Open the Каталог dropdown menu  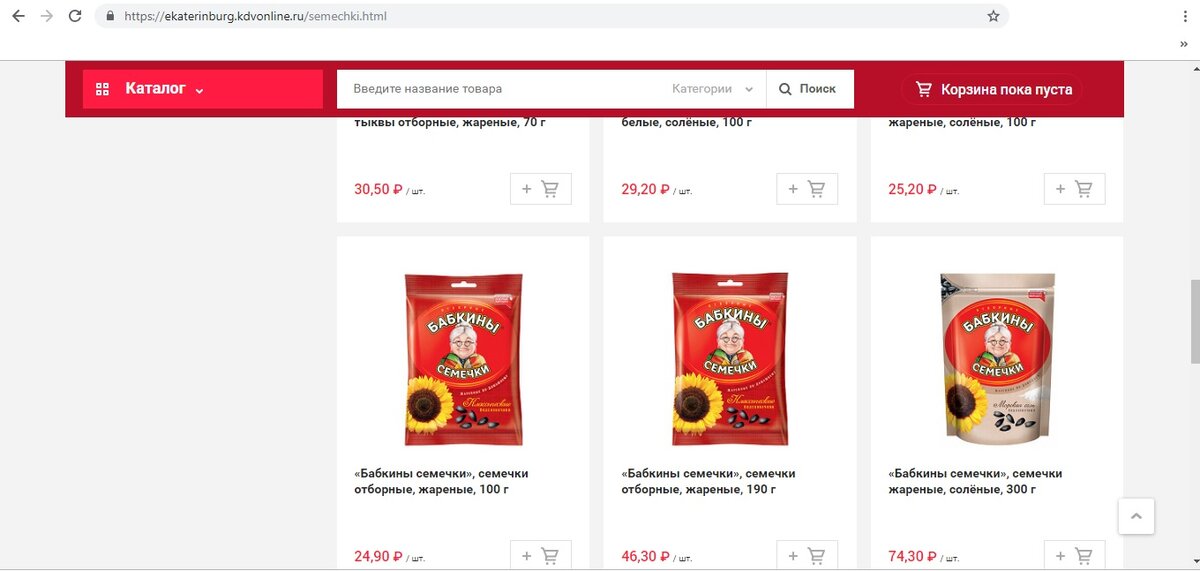(203, 89)
